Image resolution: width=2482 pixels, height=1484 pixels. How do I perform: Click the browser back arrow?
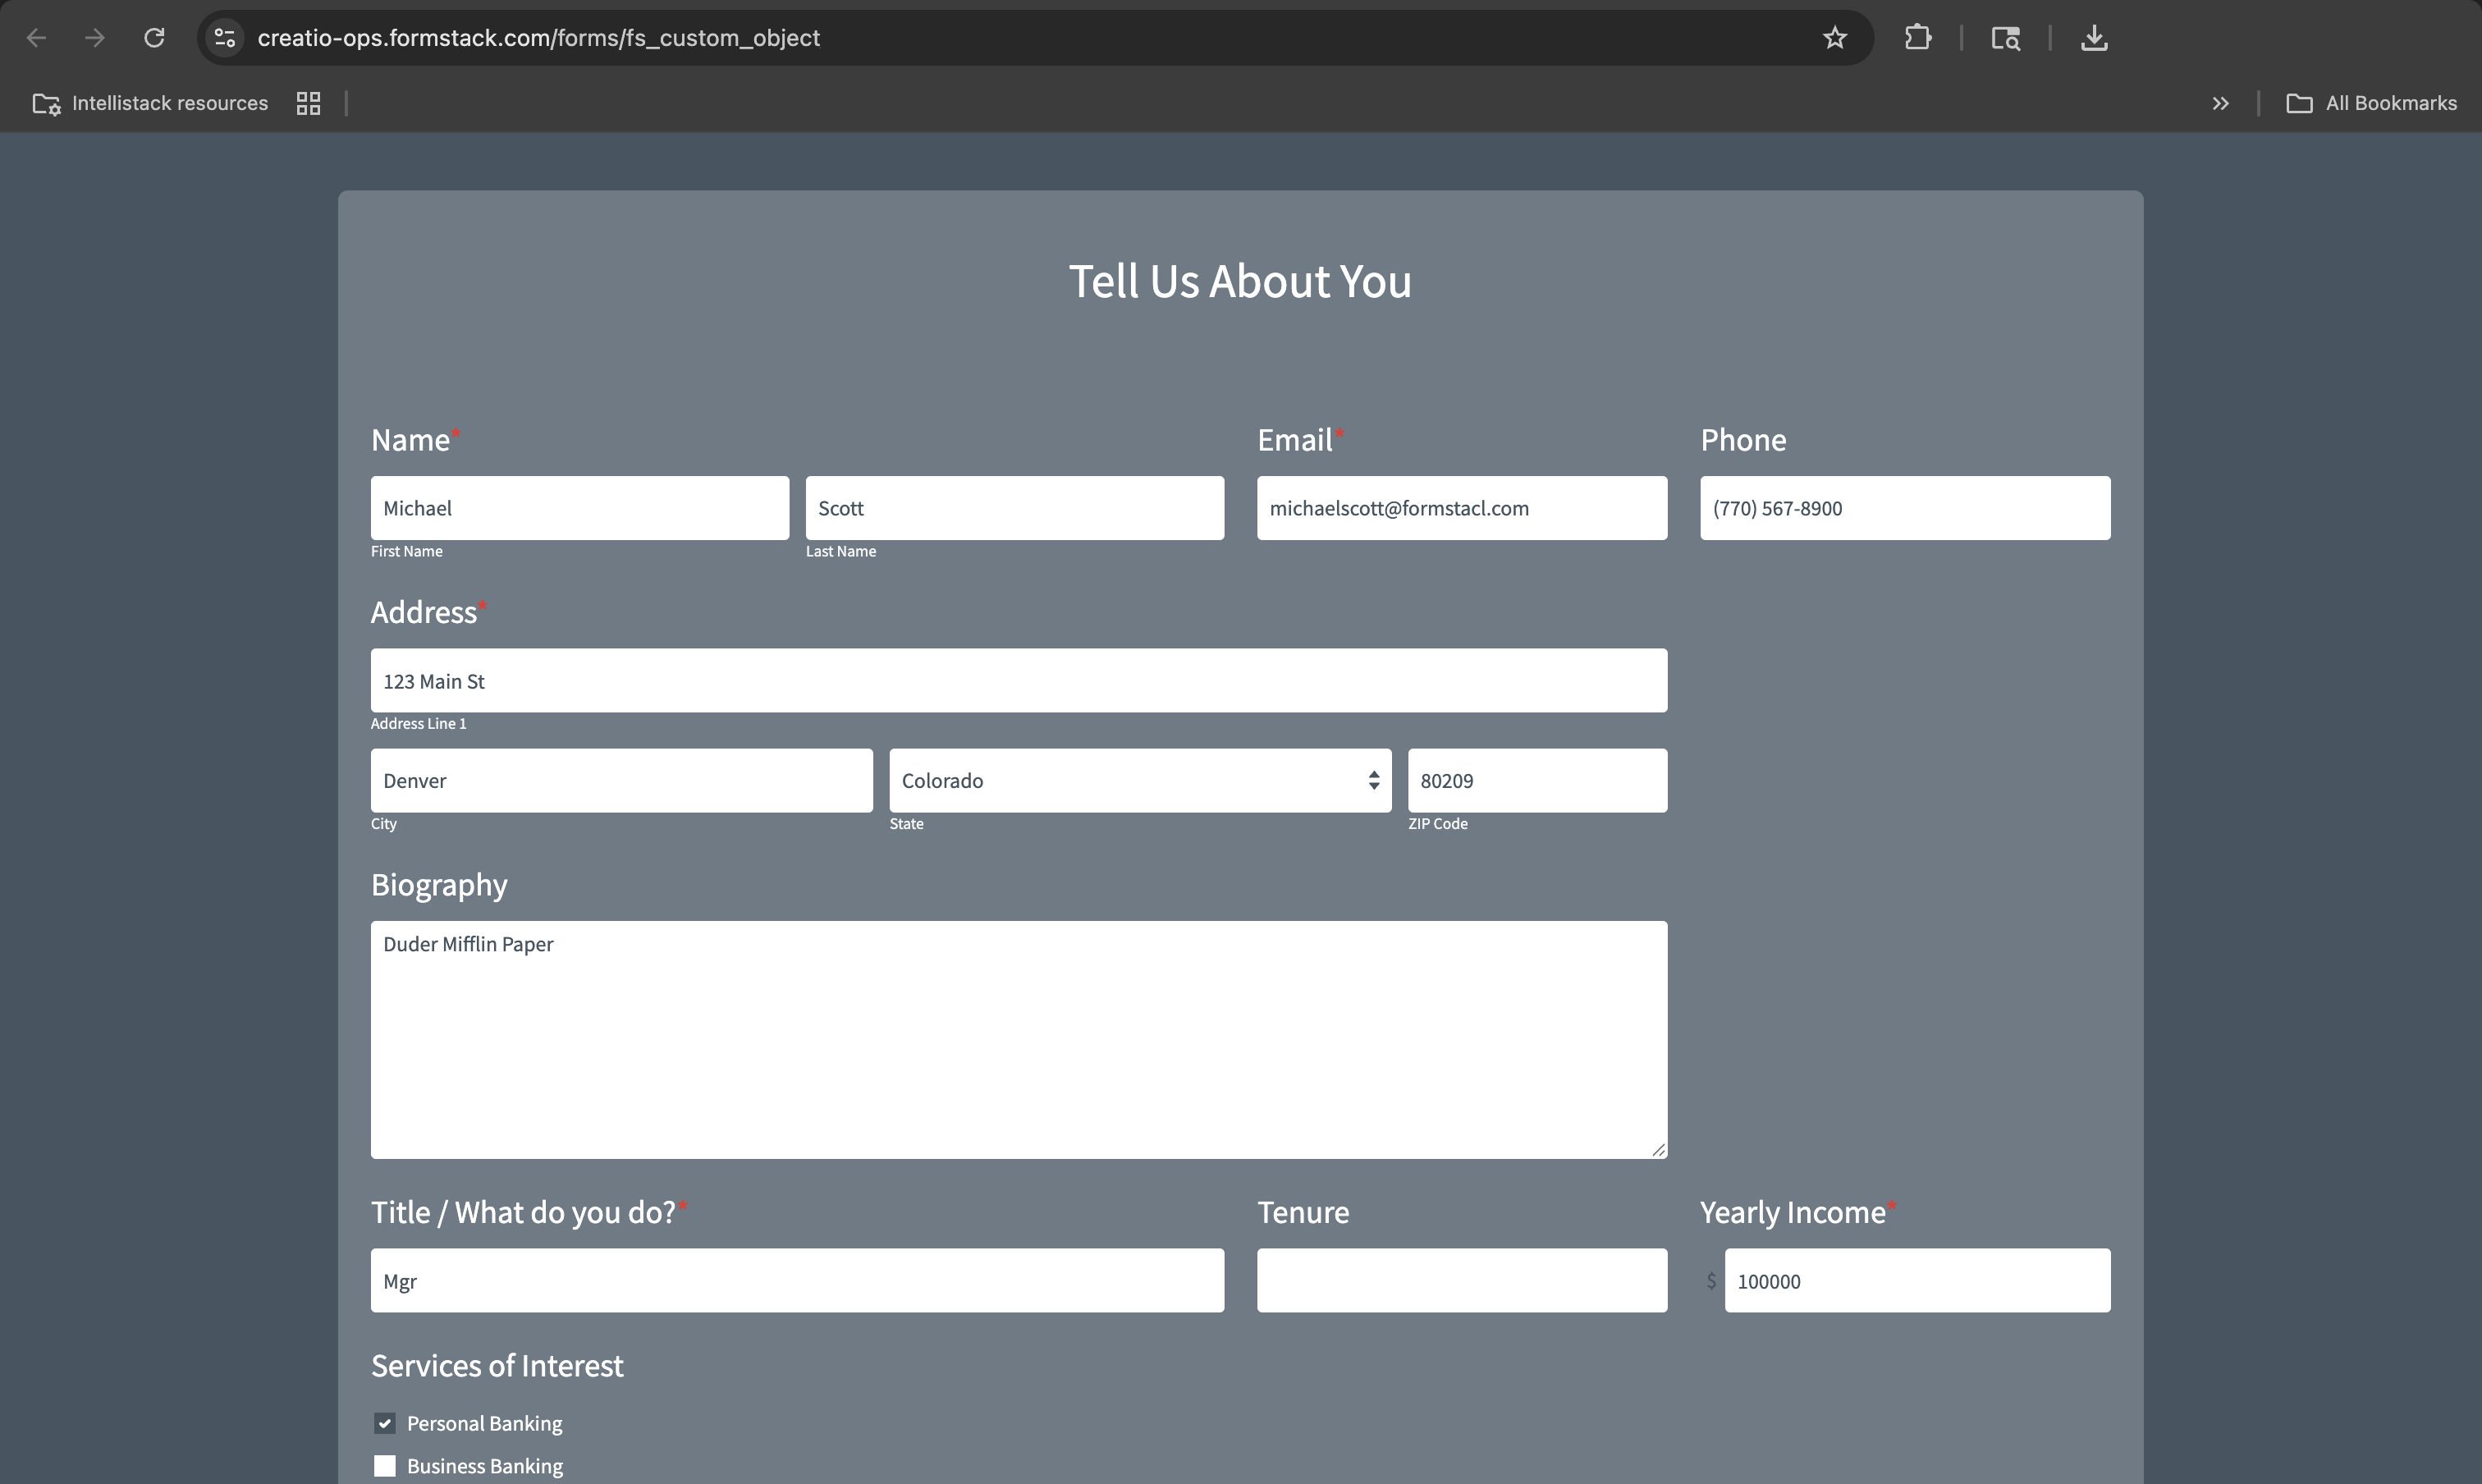click(37, 38)
